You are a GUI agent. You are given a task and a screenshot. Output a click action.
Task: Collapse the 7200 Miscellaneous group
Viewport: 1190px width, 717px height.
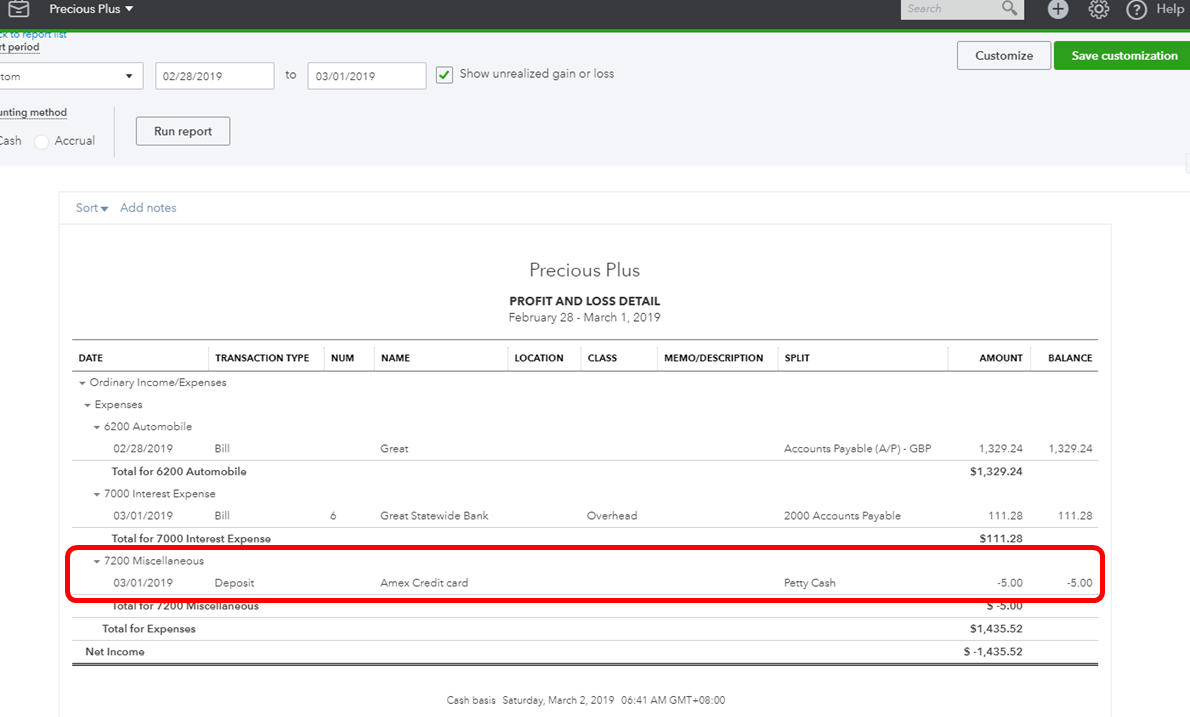pos(97,561)
